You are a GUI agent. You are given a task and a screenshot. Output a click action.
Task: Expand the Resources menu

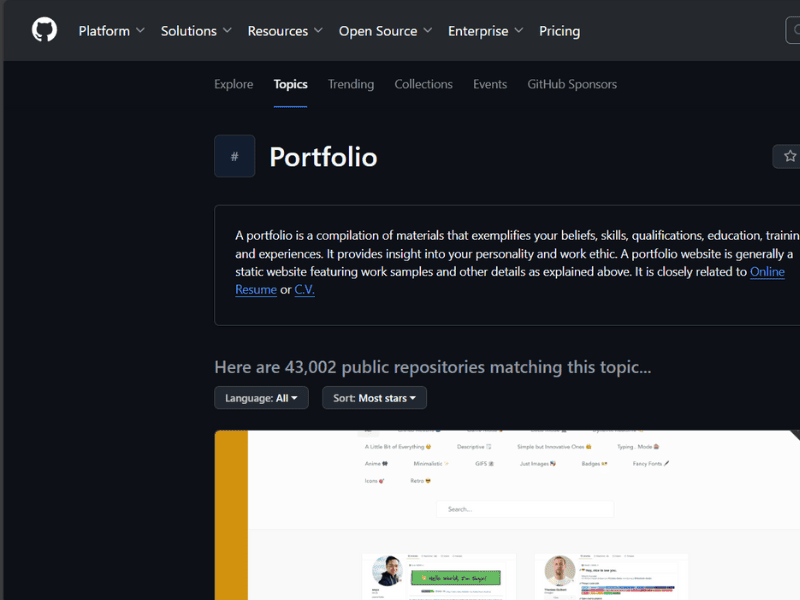click(x=285, y=31)
